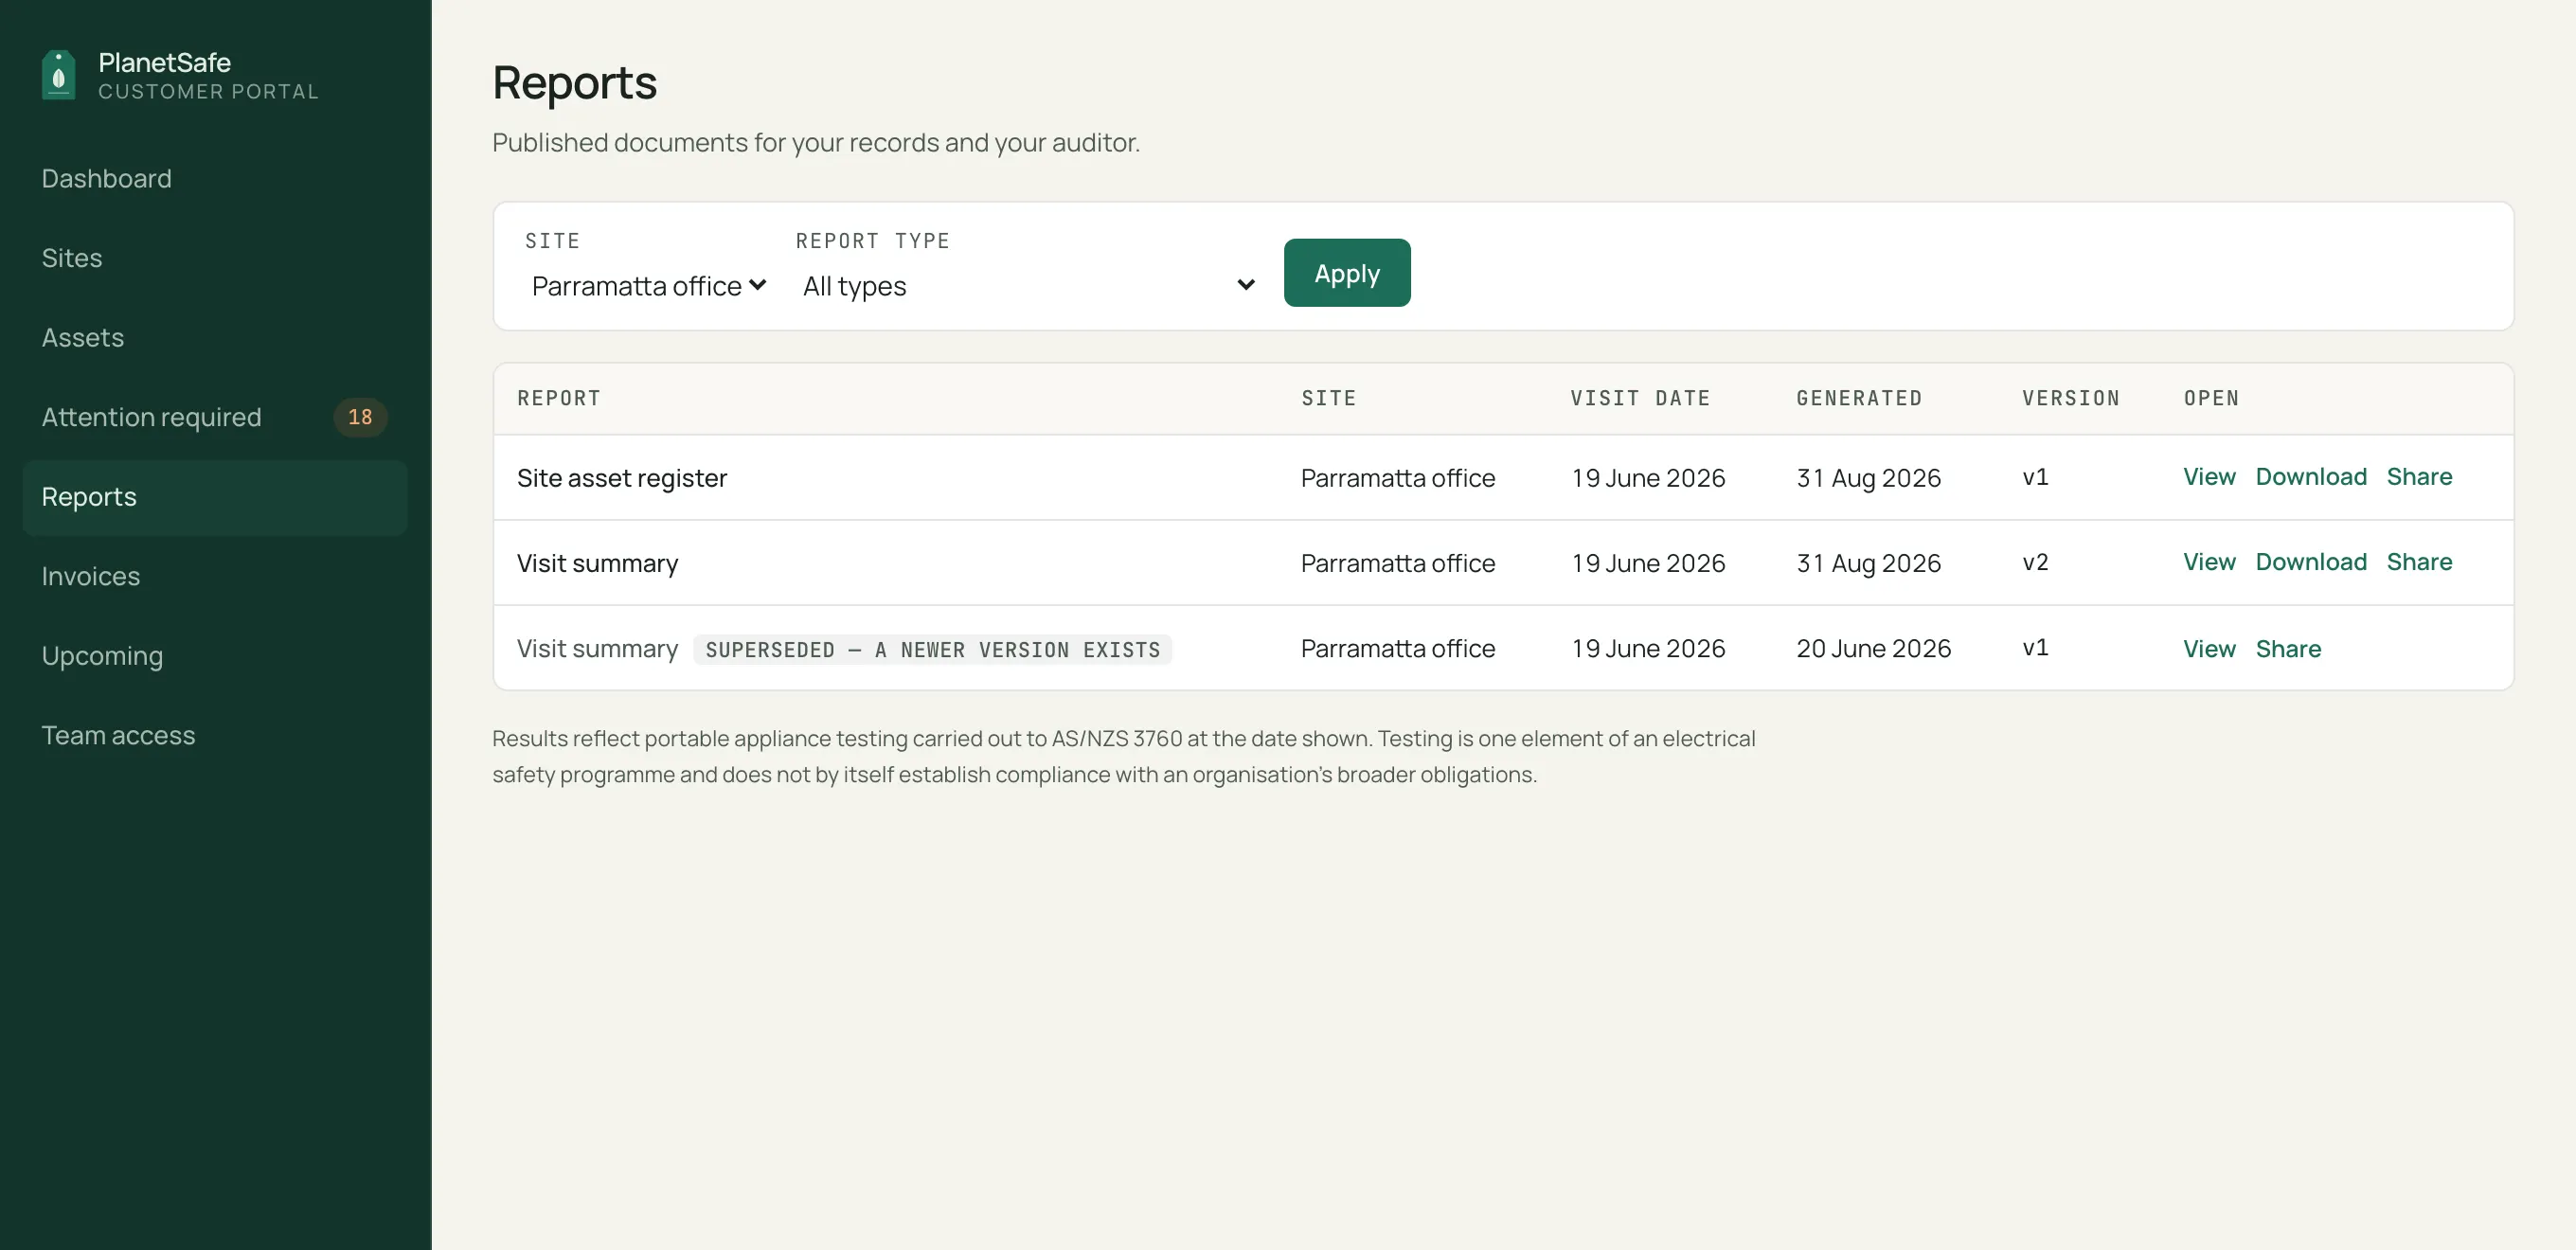
Task: View the superseded Visit summary v1
Action: [2209, 649]
